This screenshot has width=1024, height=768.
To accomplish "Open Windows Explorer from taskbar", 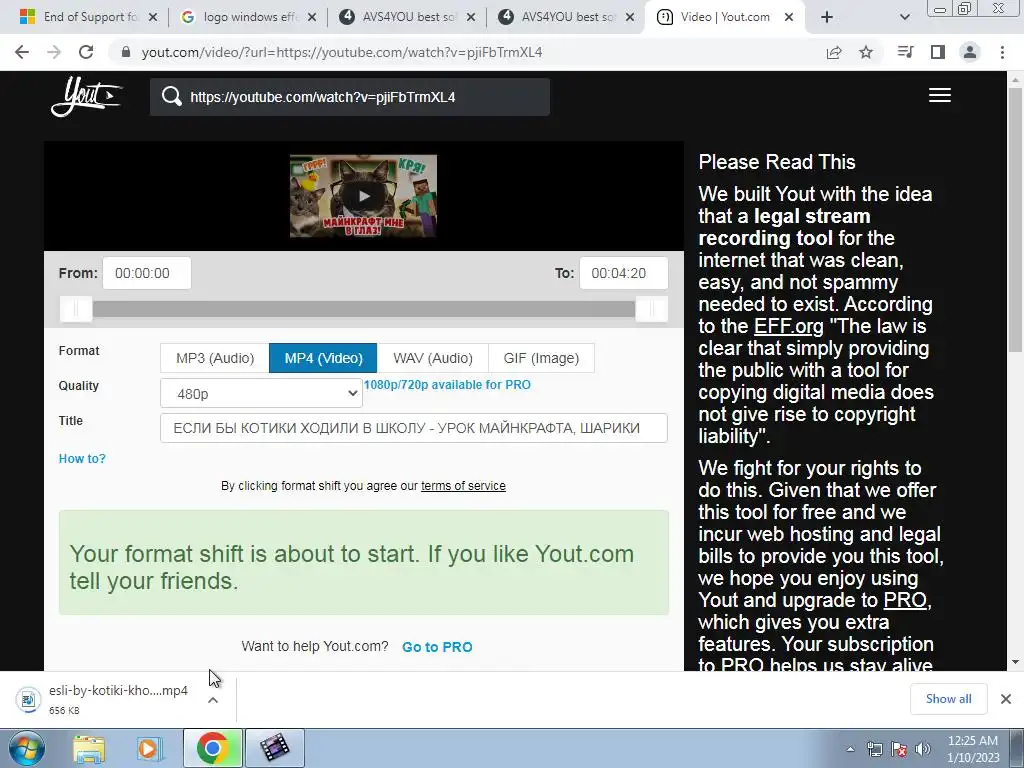I will (88, 748).
